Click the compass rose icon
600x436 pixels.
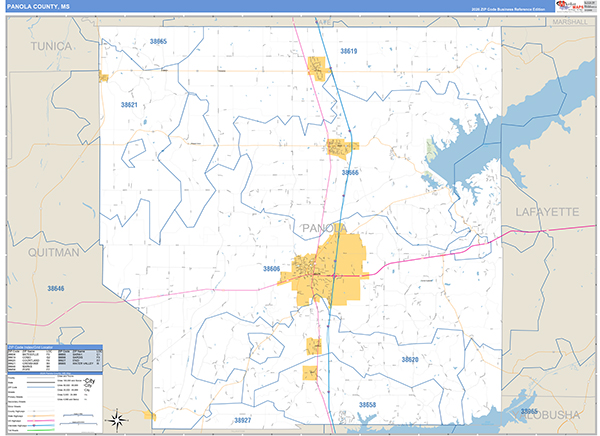click(118, 418)
